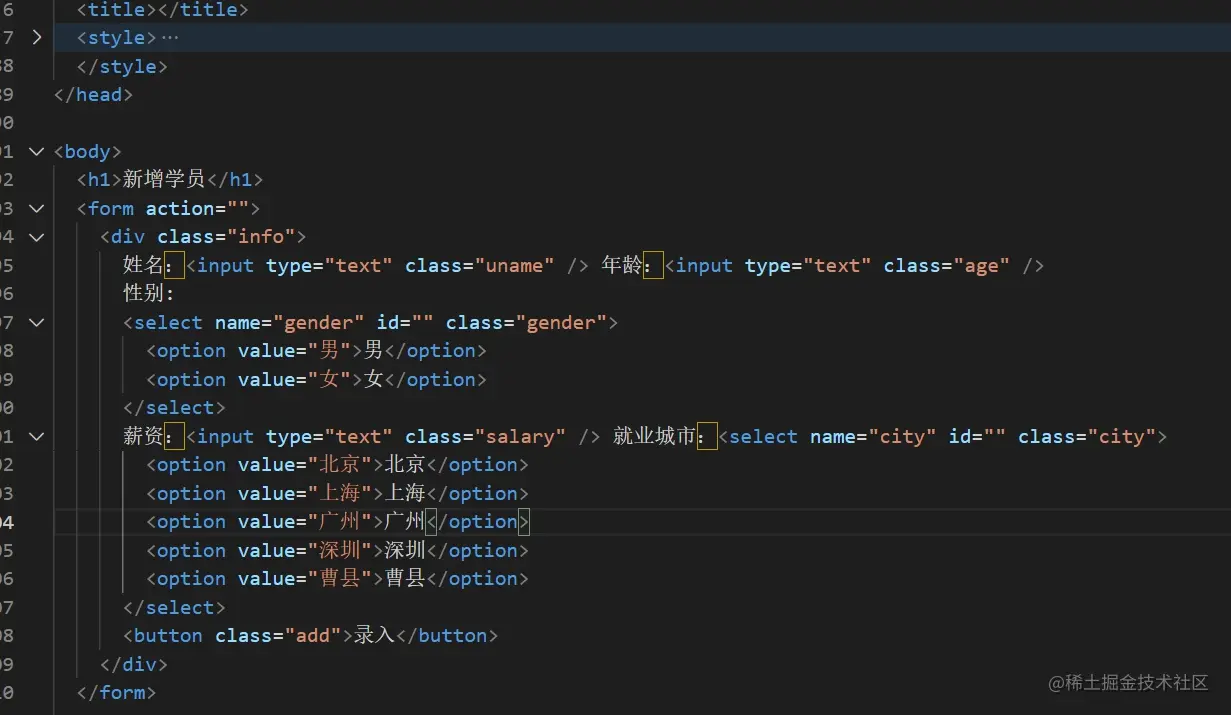Collapse the div class info fold arrow
The image size is (1231, 715).
tap(37, 237)
